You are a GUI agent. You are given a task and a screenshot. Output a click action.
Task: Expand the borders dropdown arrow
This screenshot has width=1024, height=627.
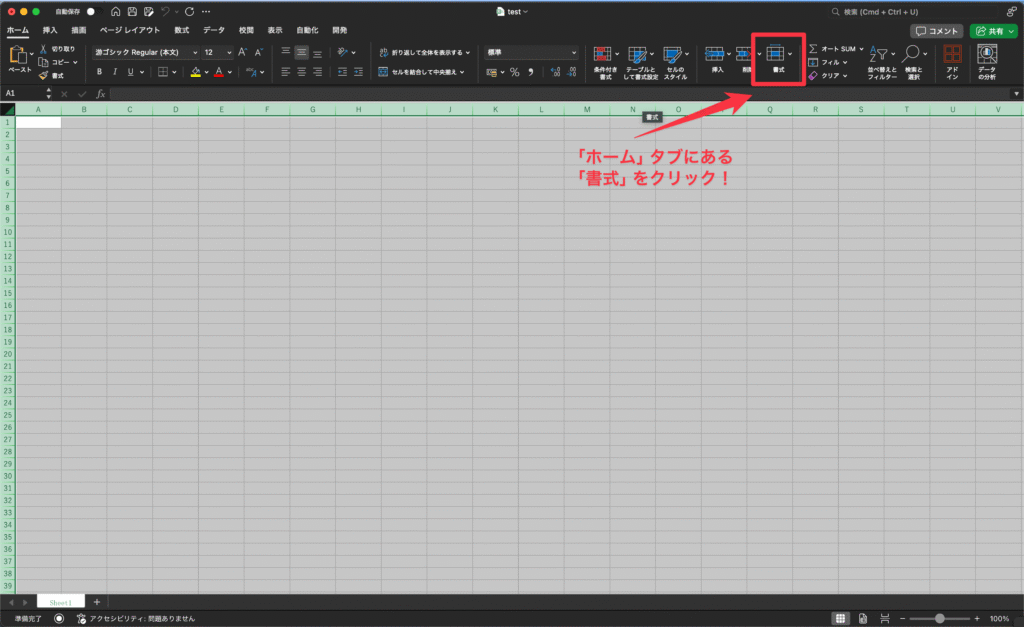(174, 72)
